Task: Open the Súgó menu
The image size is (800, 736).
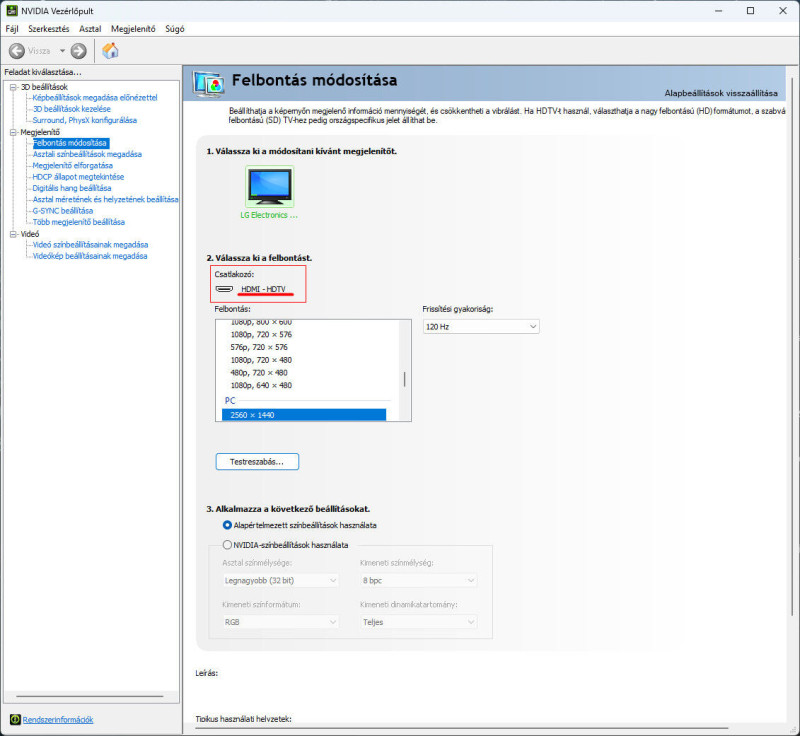Action: pos(174,29)
